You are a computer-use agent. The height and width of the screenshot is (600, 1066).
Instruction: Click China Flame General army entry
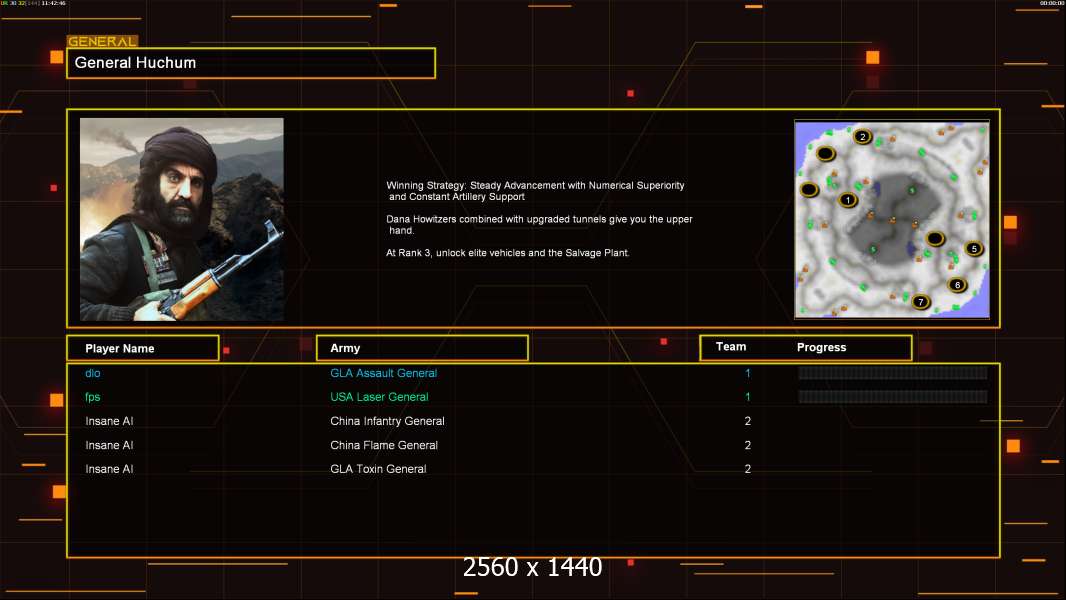384,445
